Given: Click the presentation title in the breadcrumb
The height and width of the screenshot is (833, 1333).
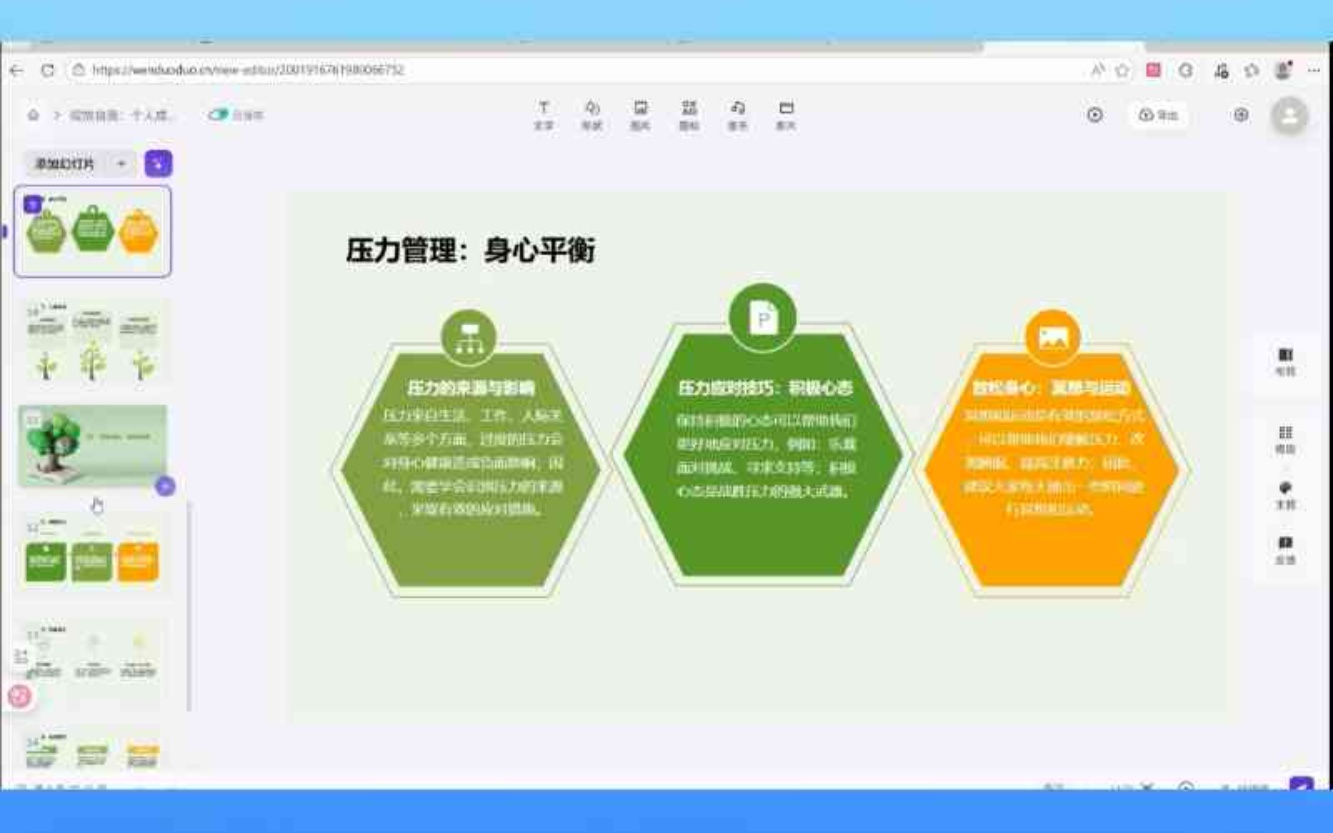Looking at the screenshot, I should (123, 115).
